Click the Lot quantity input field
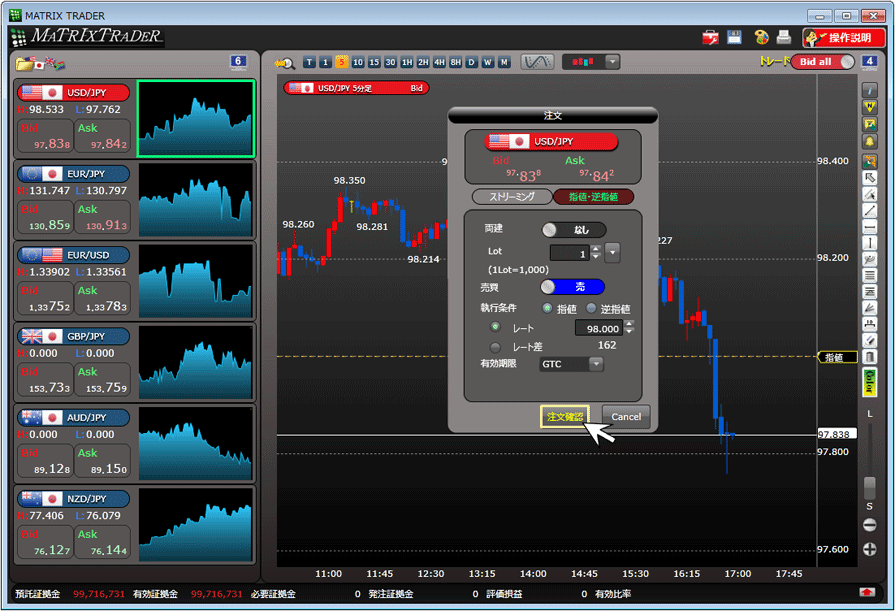The height and width of the screenshot is (611, 895). [570, 253]
